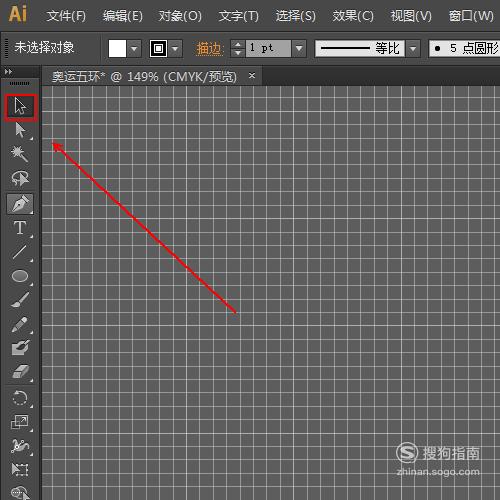Select the Pen tool
Image resolution: width=500 pixels, height=500 pixels.
click(20, 203)
